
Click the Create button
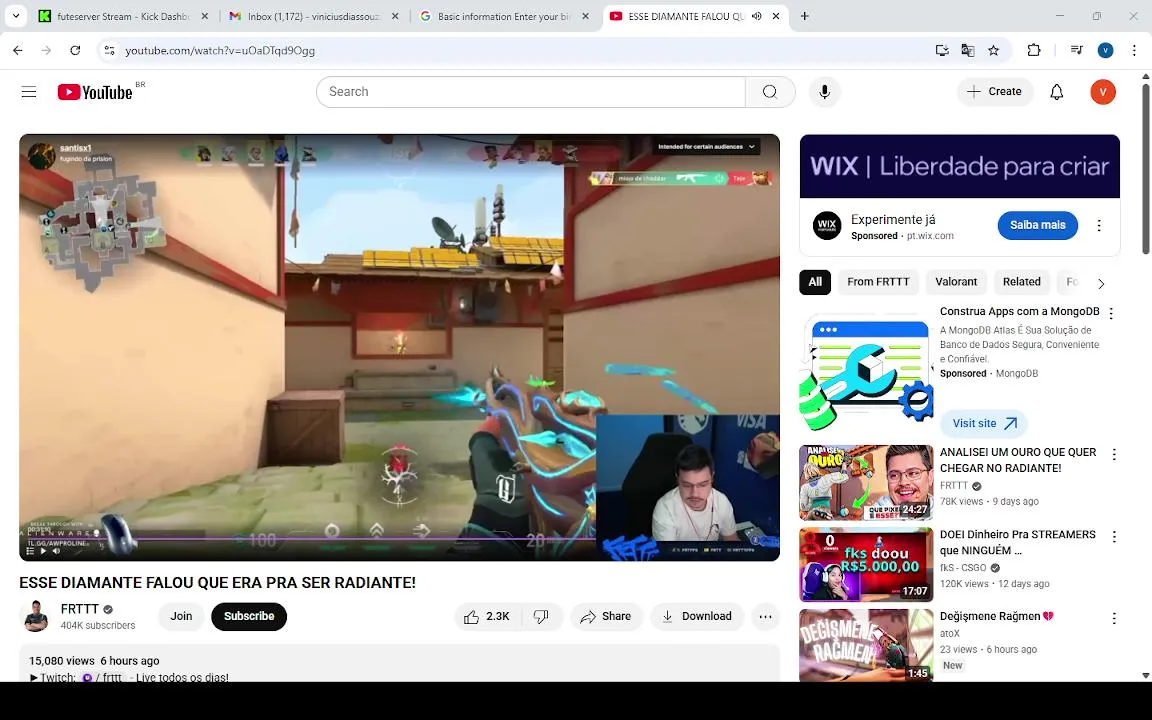coord(994,92)
